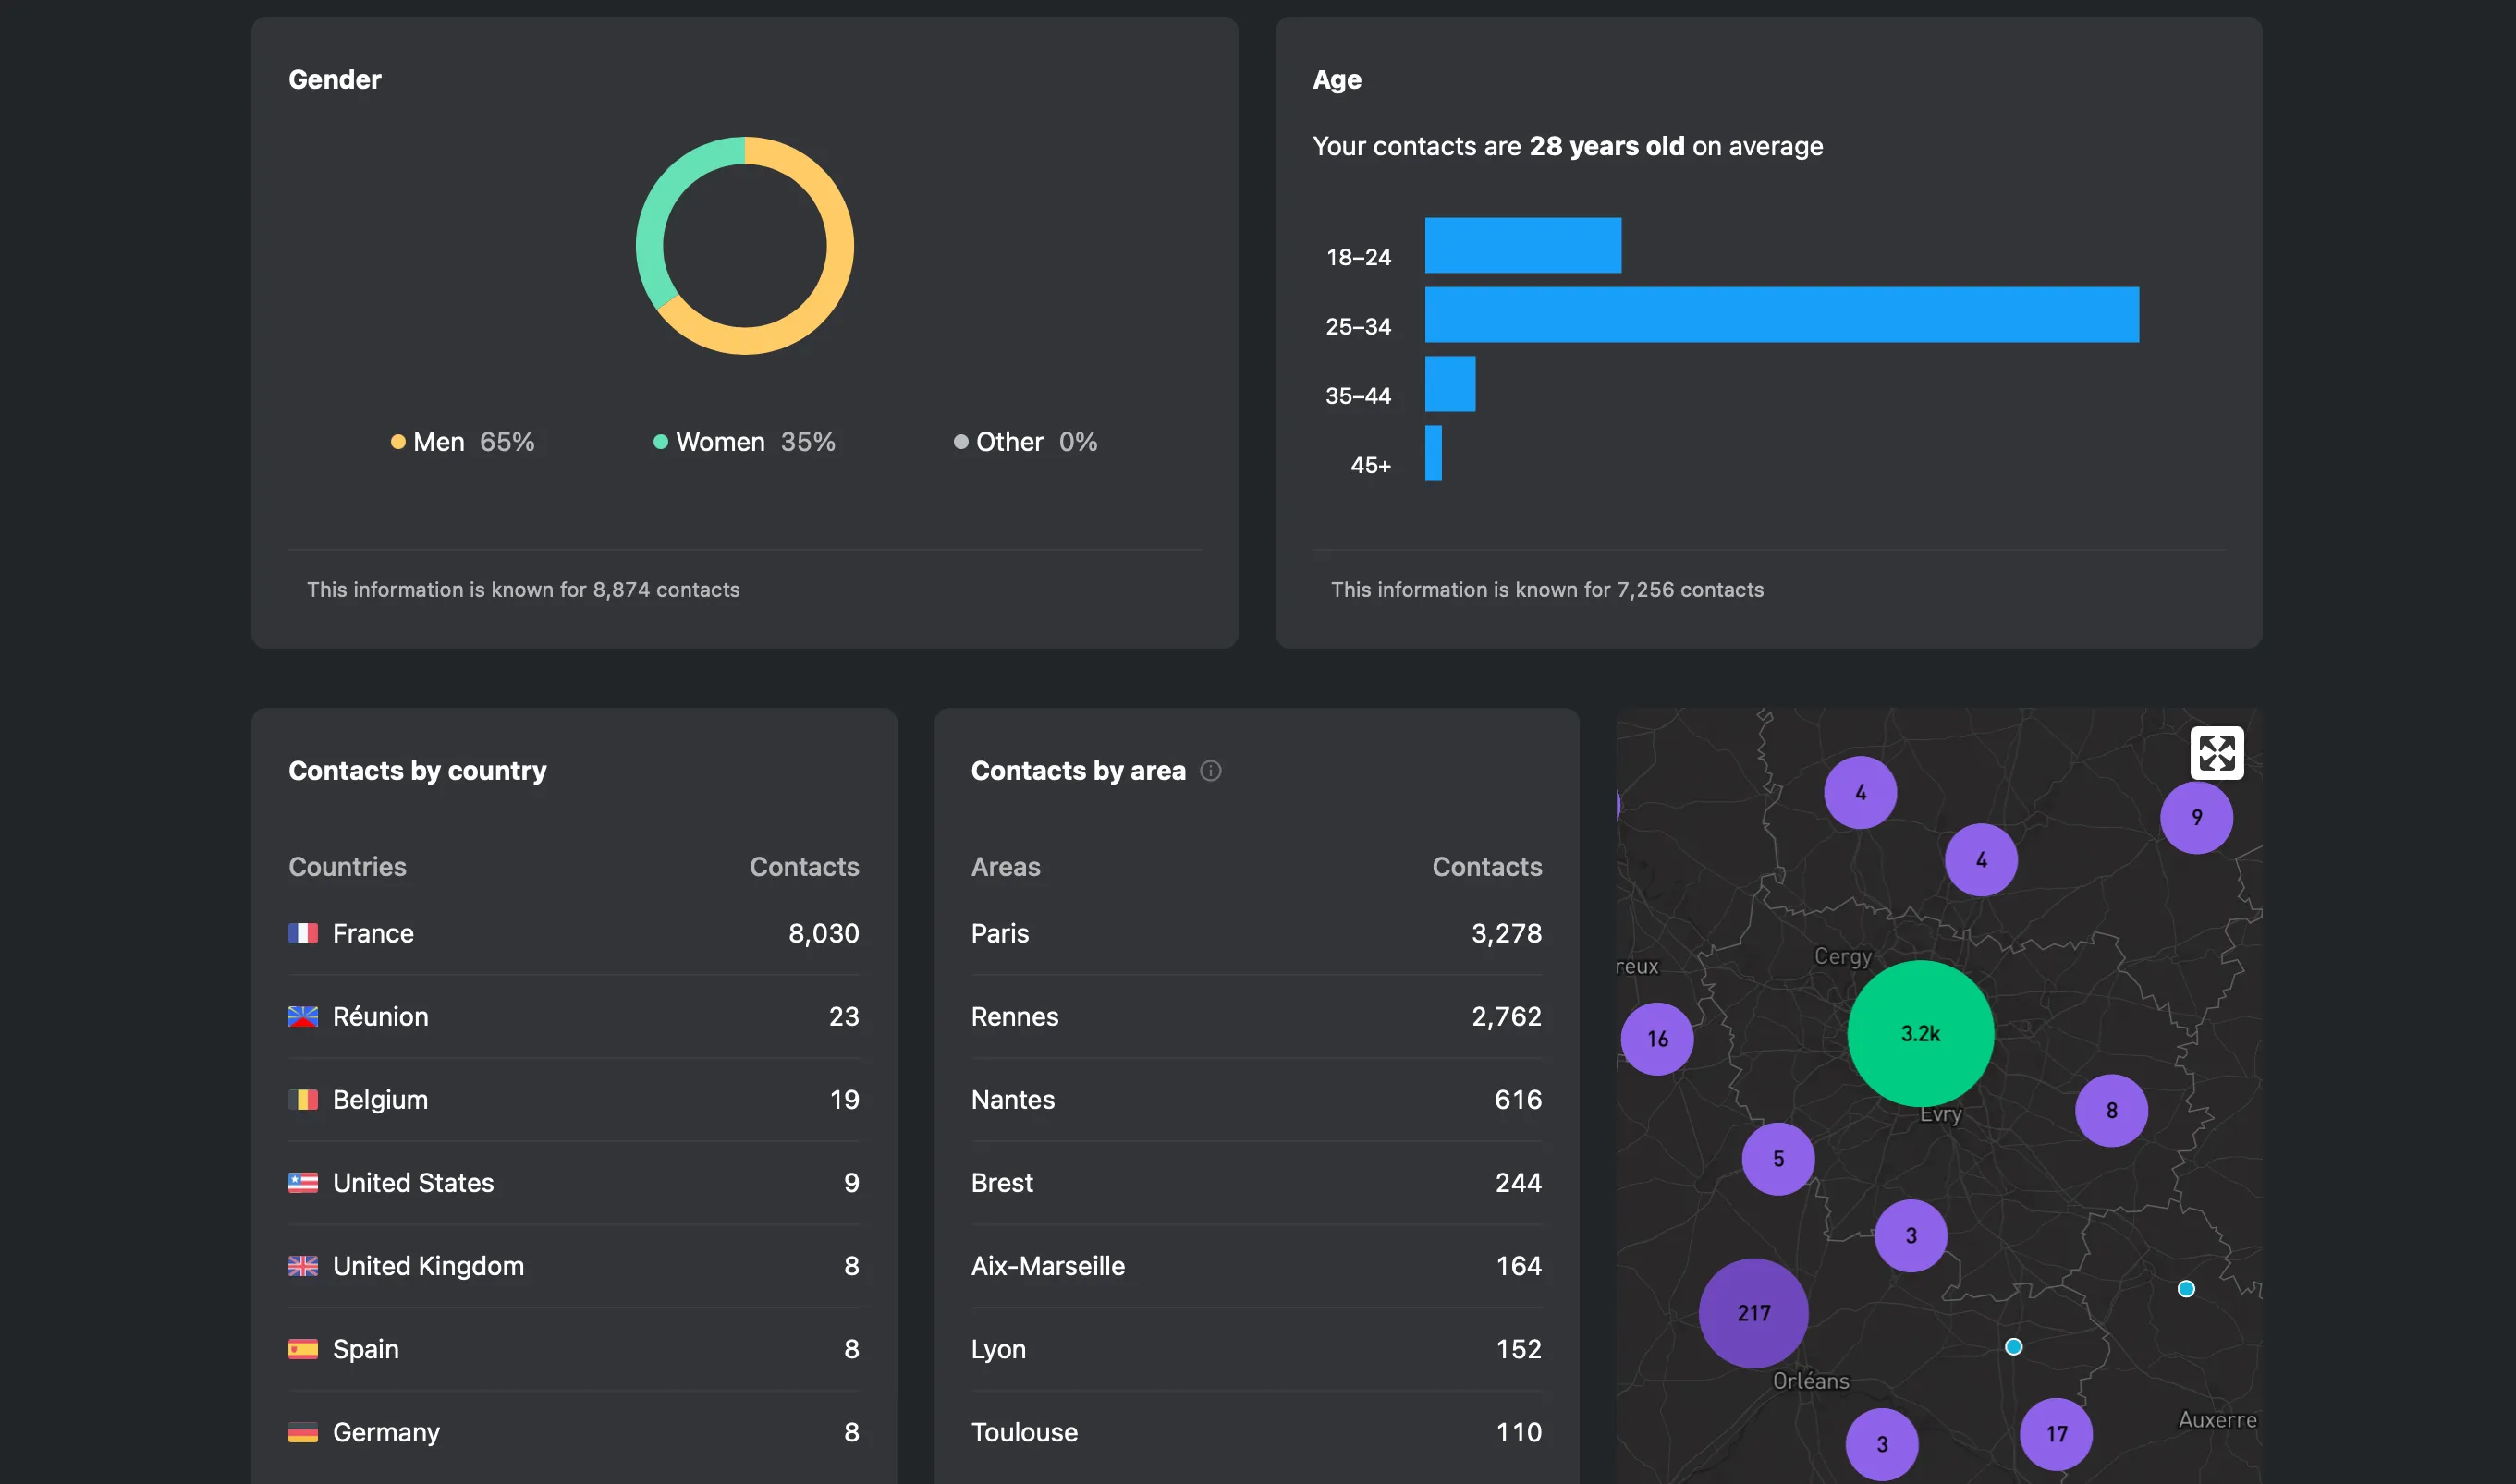Viewport: 2516px width, 1484px height.
Task: Click the info icon beside Contacts by area
Action: tap(1210, 771)
